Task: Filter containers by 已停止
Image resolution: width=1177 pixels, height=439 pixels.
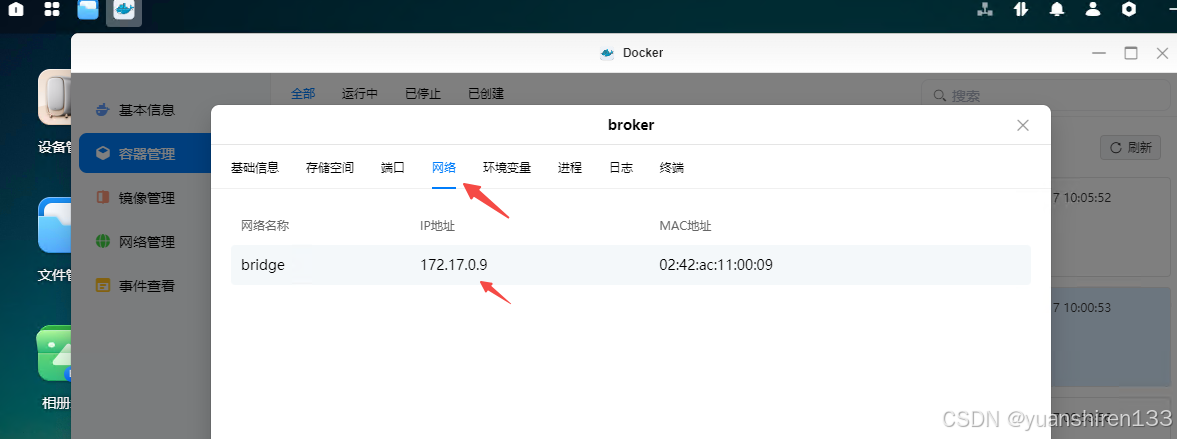Action: click(x=423, y=94)
